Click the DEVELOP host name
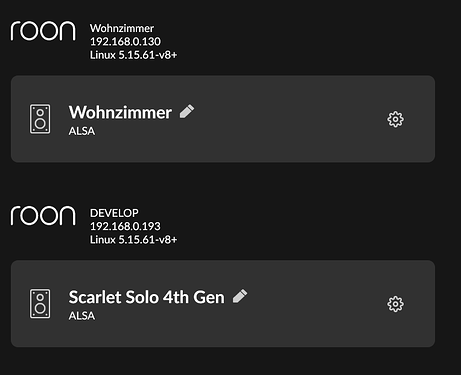 tap(114, 213)
